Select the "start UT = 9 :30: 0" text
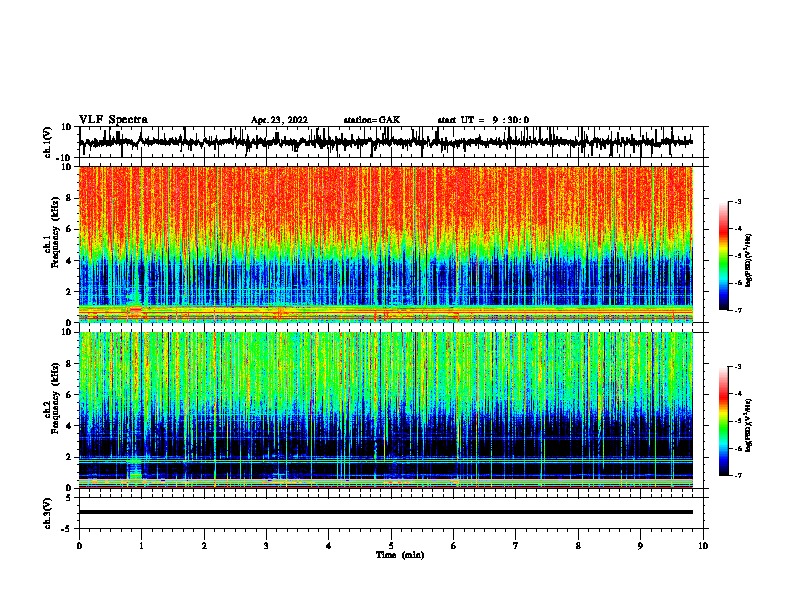The image size is (792, 612). [x=483, y=120]
